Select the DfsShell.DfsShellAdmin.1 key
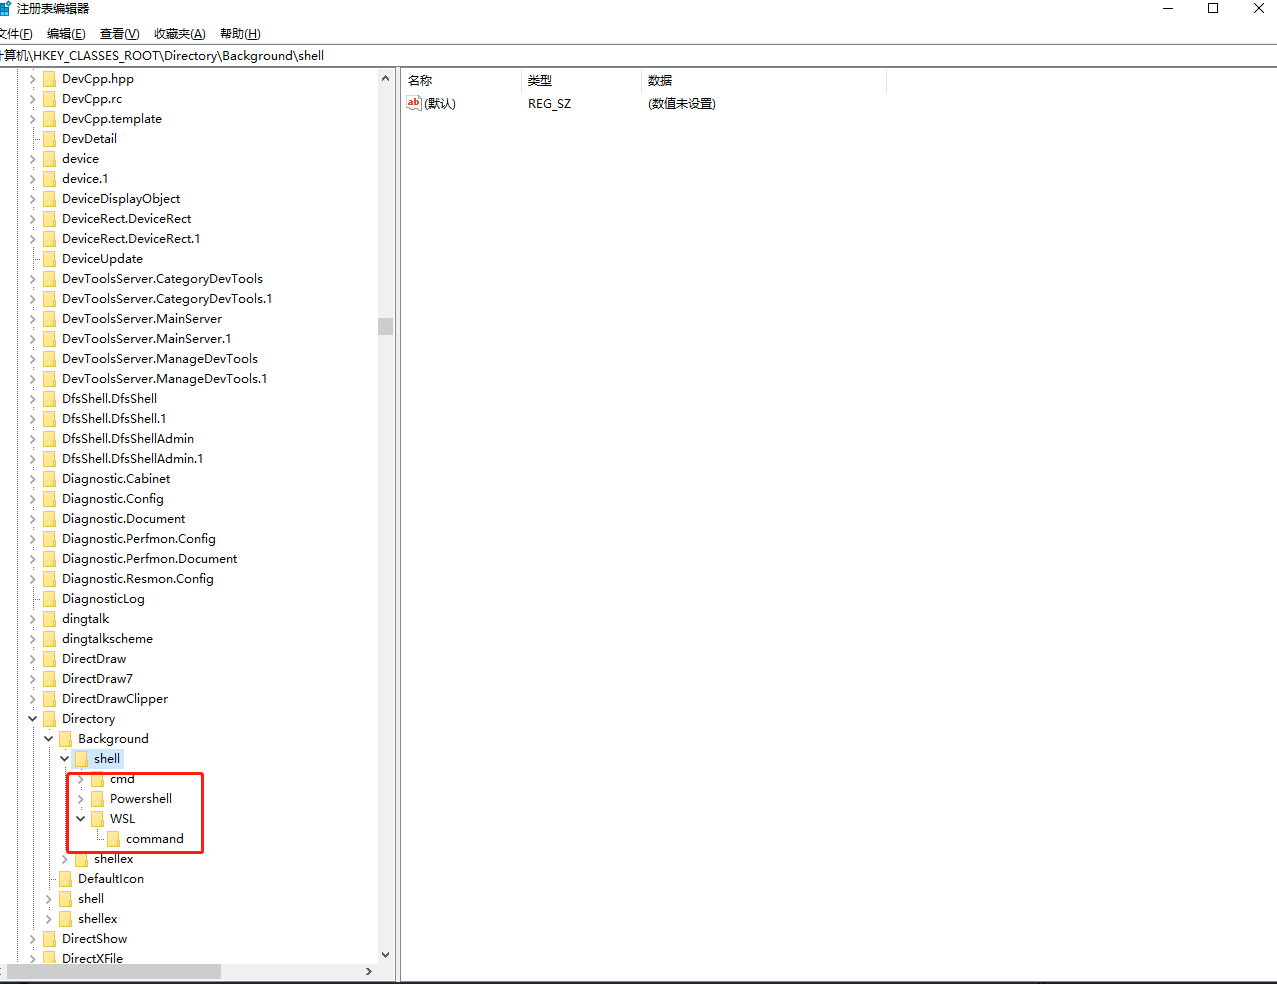This screenshot has height=984, width=1277. point(133,459)
